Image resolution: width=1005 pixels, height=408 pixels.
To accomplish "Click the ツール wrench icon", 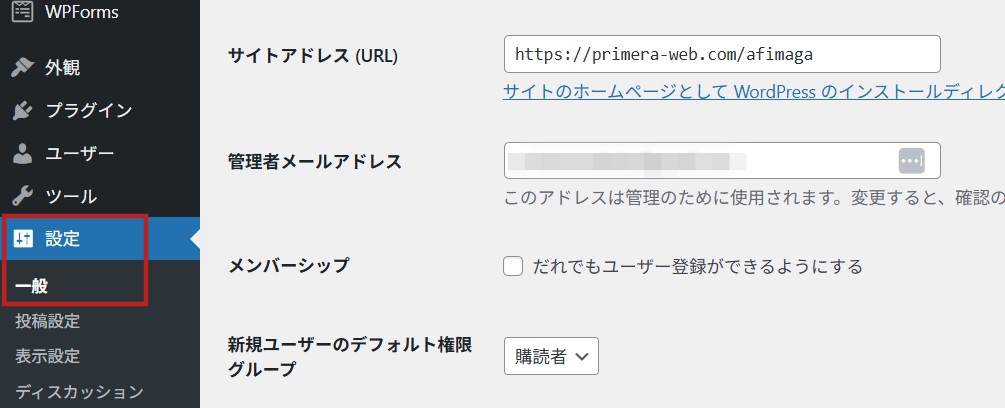I will point(22,197).
